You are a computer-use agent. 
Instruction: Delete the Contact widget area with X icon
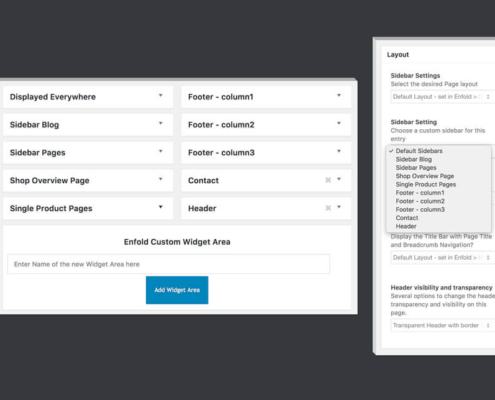tap(328, 180)
